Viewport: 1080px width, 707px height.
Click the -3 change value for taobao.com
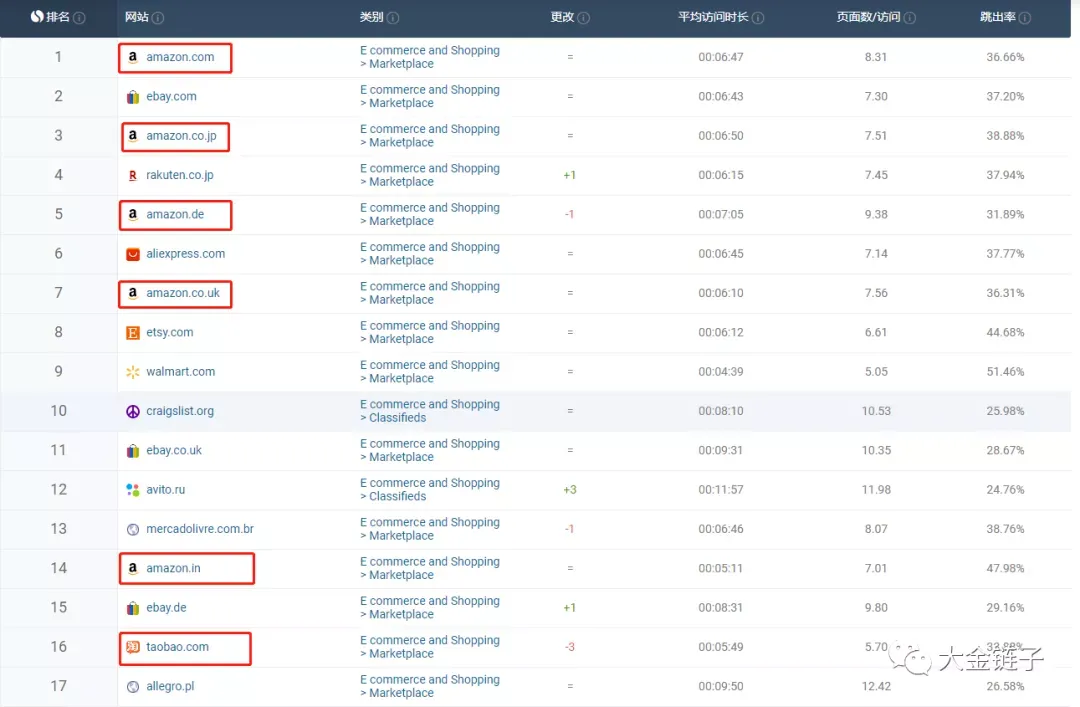570,646
